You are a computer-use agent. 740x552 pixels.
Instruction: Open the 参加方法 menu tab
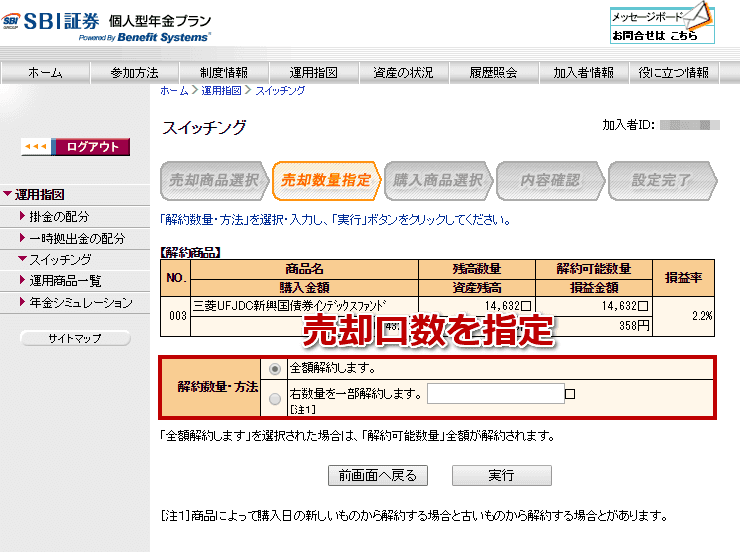coord(135,73)
